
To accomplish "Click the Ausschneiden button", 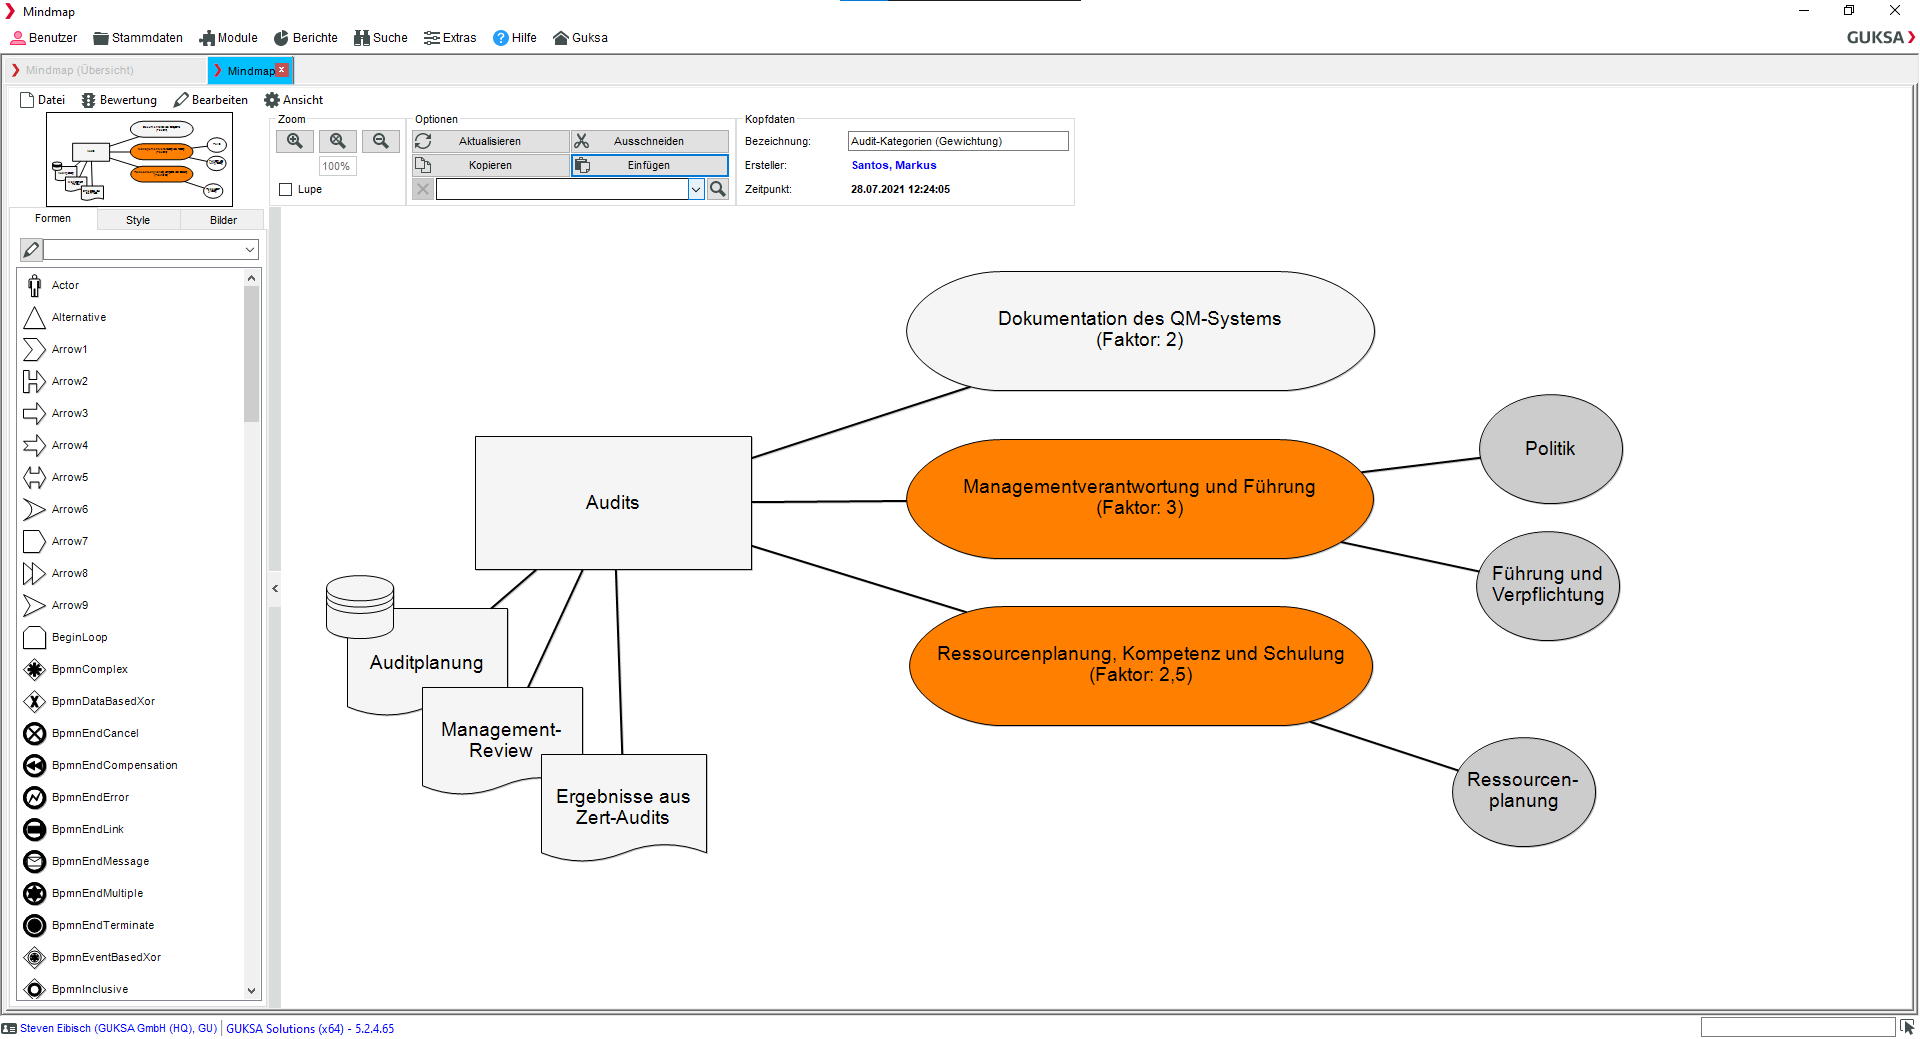I will [x=649, y=141].
